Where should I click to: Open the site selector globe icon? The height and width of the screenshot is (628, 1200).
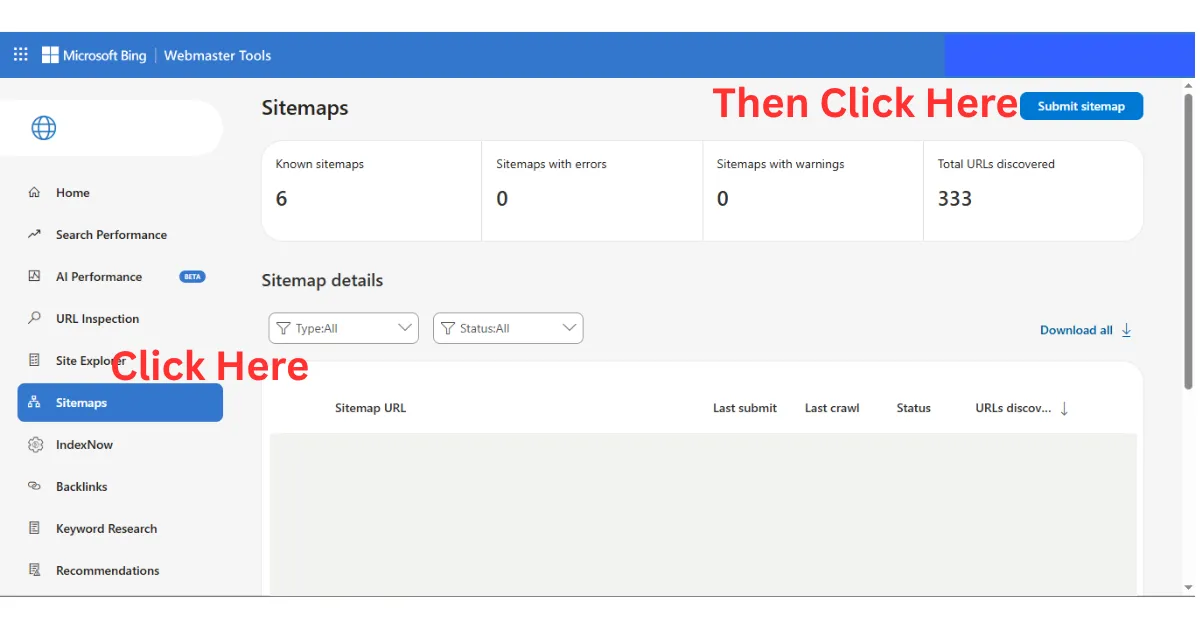44,128
